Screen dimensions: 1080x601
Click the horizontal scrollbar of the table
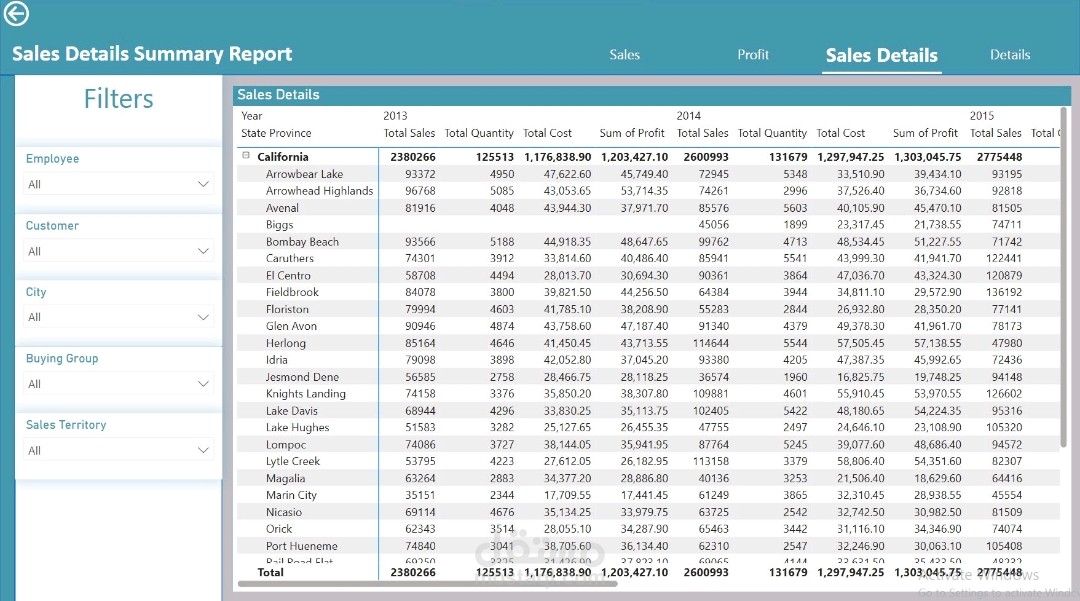tap(427, 583)
